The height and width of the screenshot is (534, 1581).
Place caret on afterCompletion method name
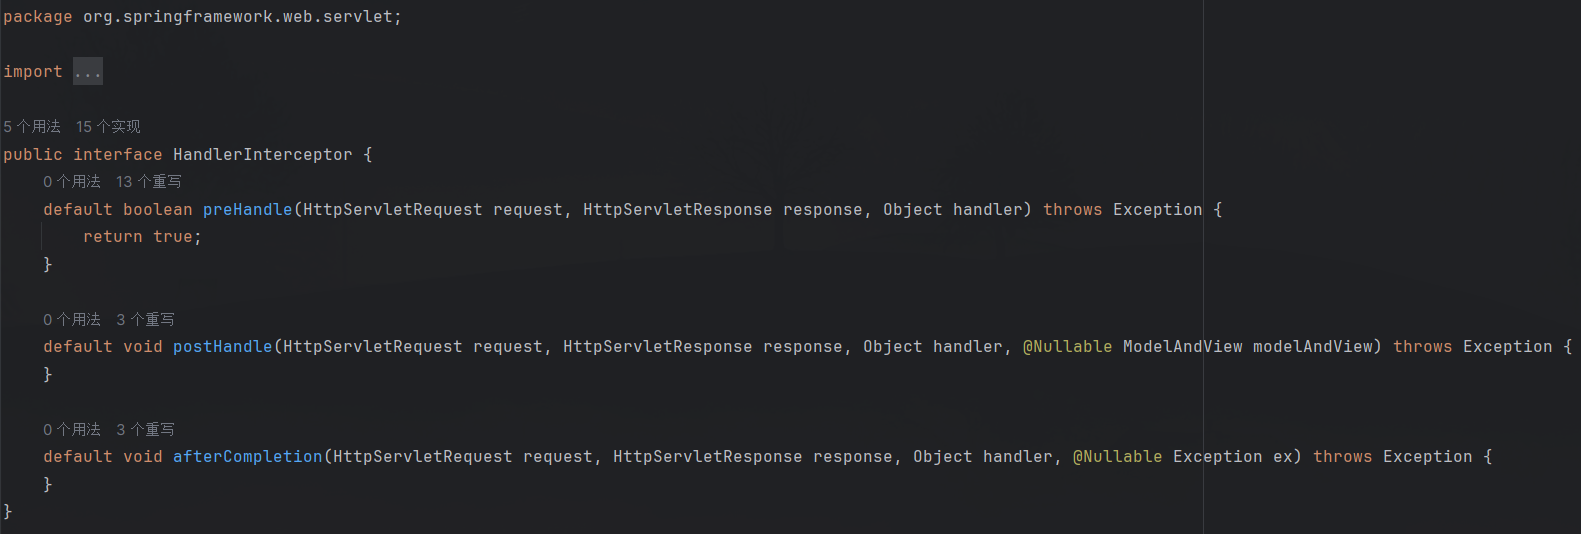tap(248, 457)
